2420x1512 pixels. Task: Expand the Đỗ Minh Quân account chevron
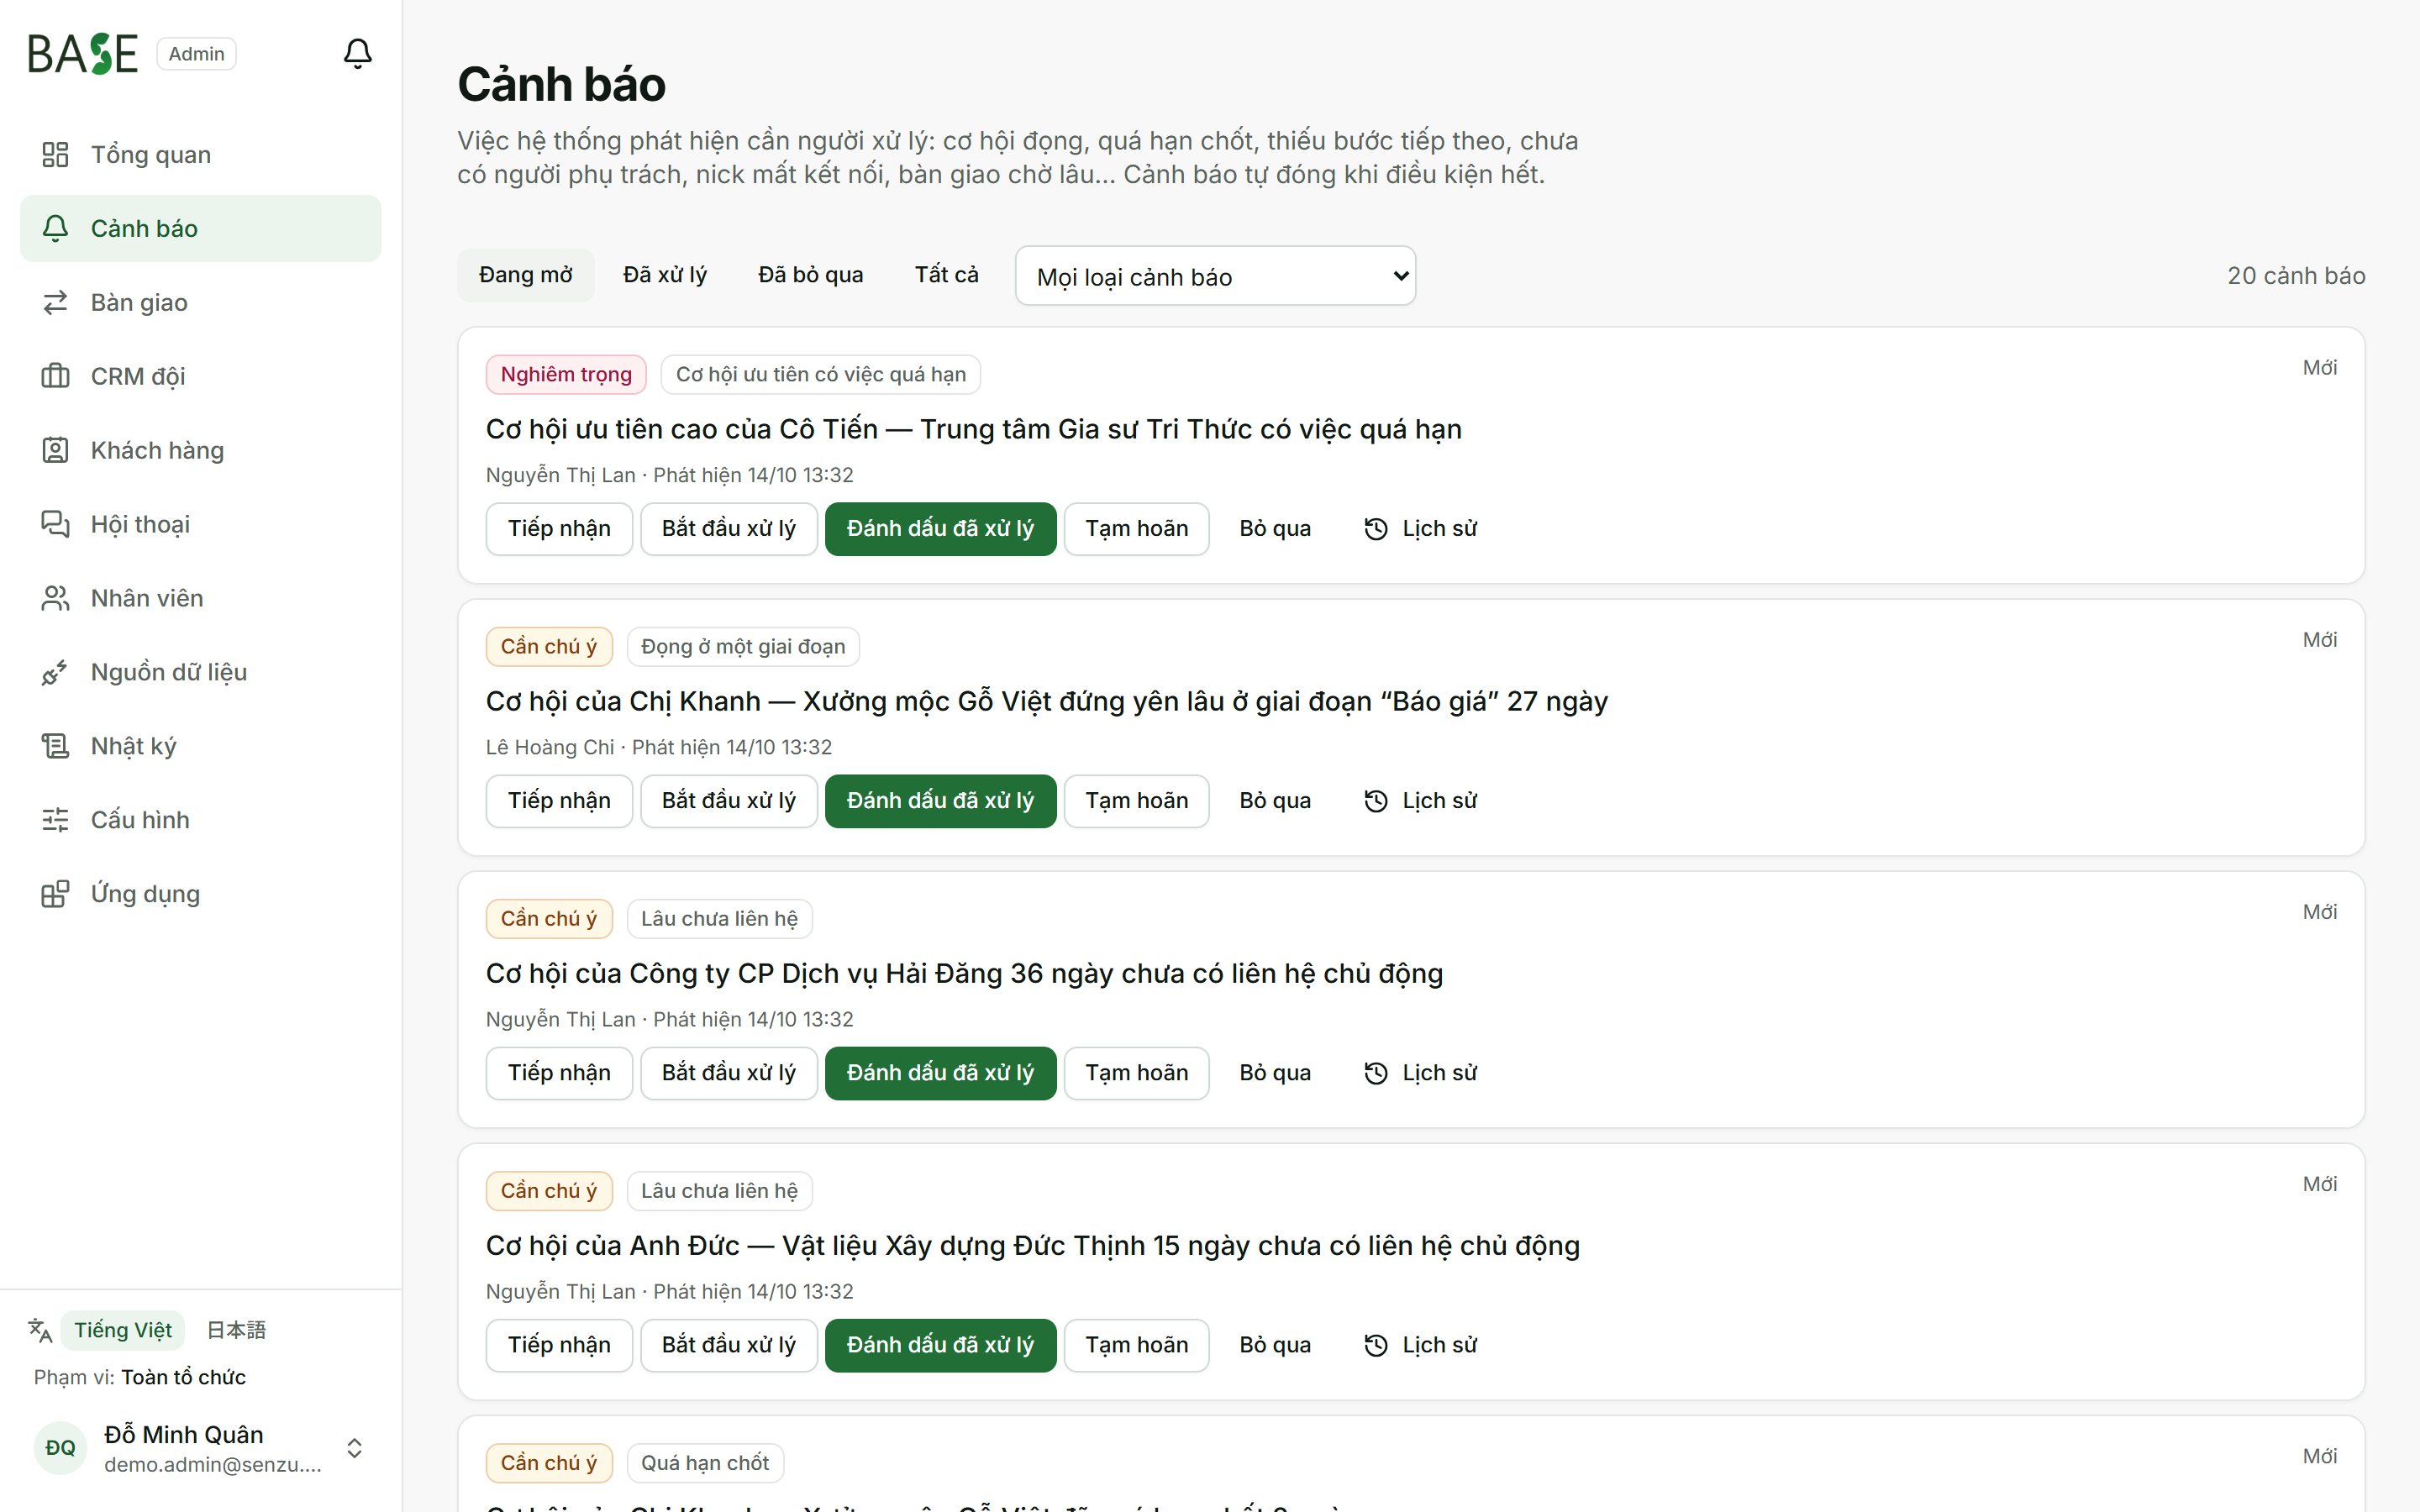click(354, 1448)
